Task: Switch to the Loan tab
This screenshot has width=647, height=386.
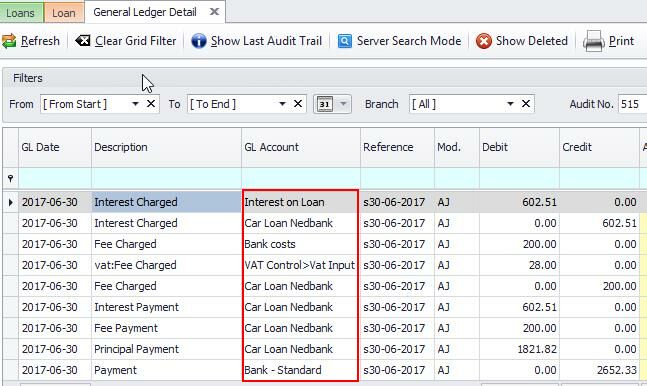Action: 64,12
